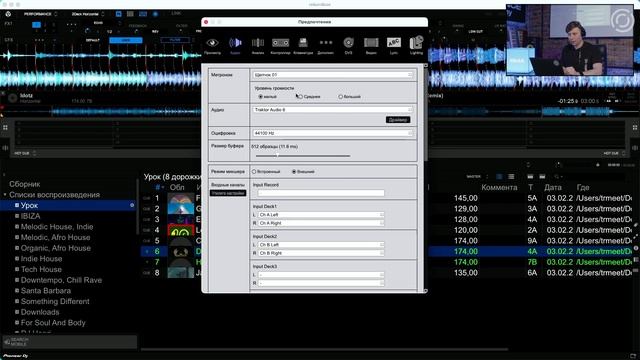Select the blue CFX effect button
Image resolution: width=640 pixels, height=360 pixels.
(126, 40)
